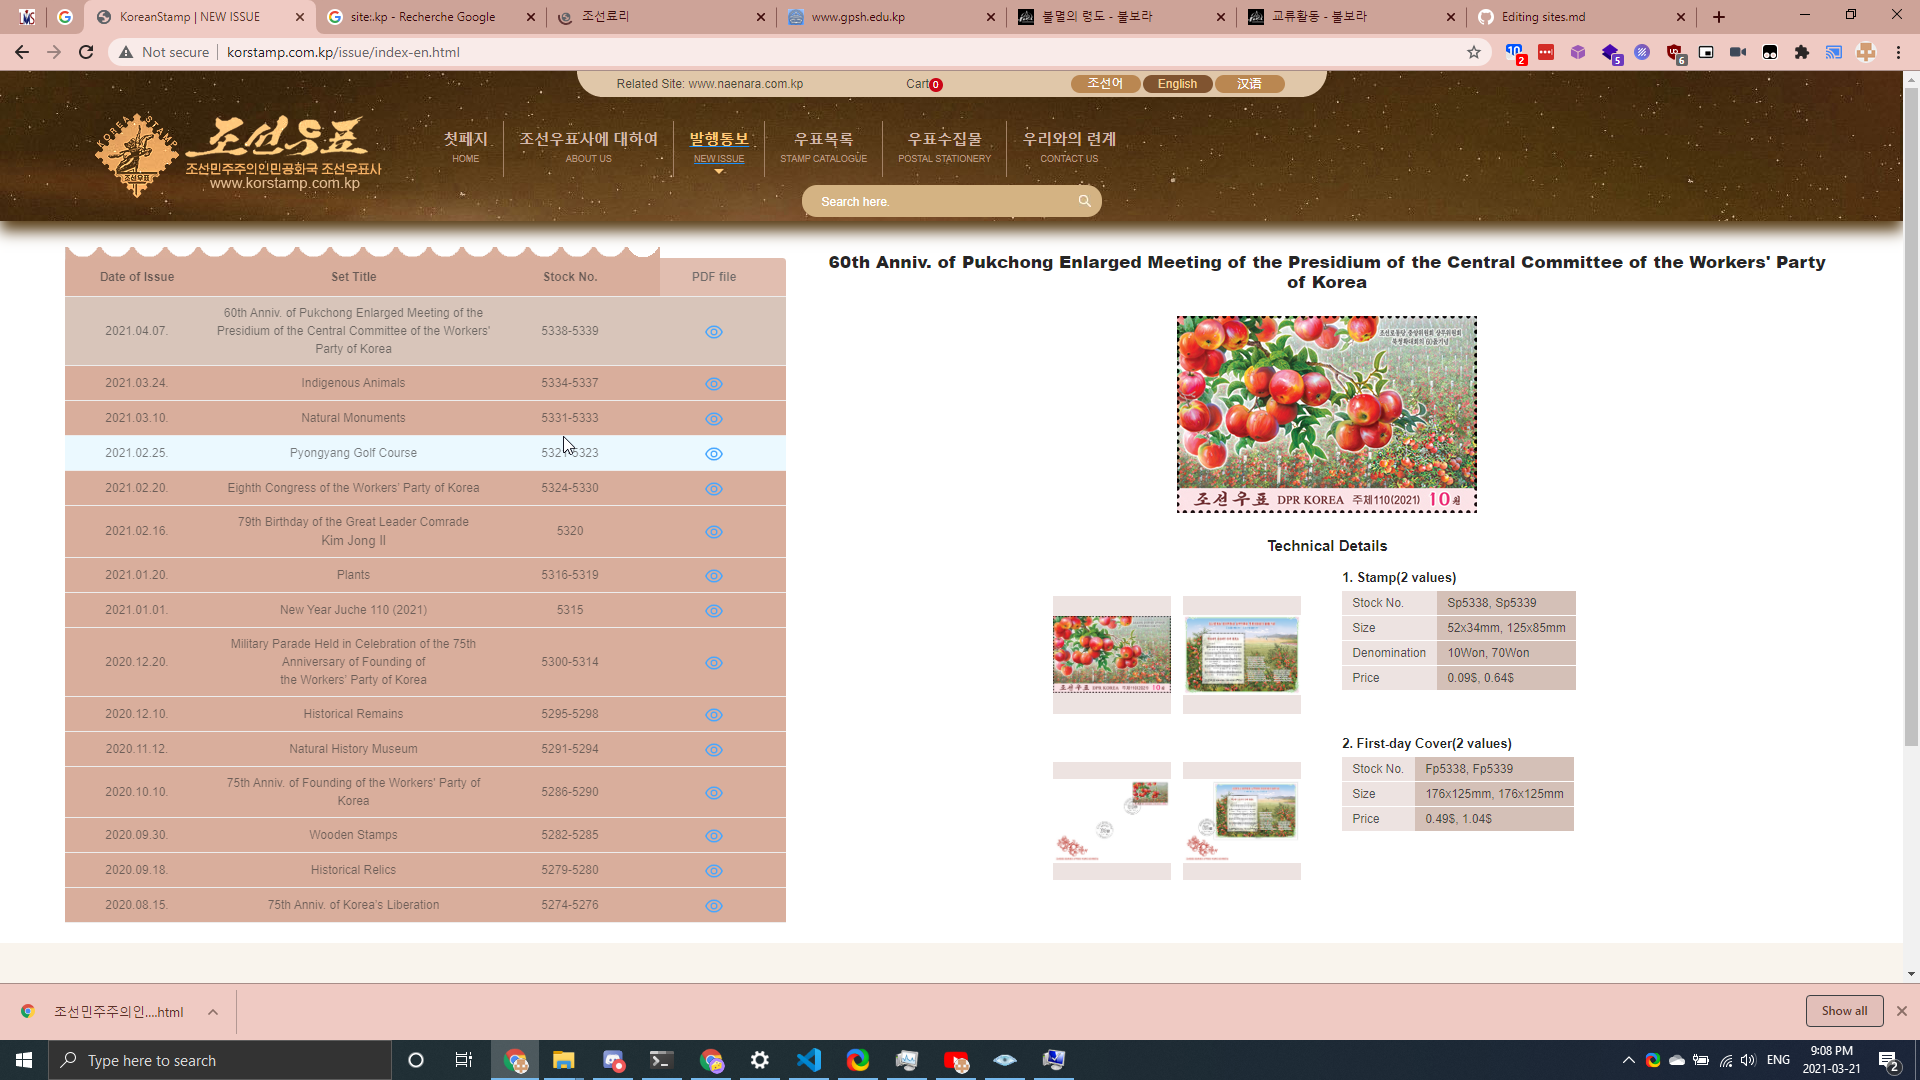1920x1080 pixels.
Task: Click the Korea Stamp logo emblem
Action: point(137,155)
